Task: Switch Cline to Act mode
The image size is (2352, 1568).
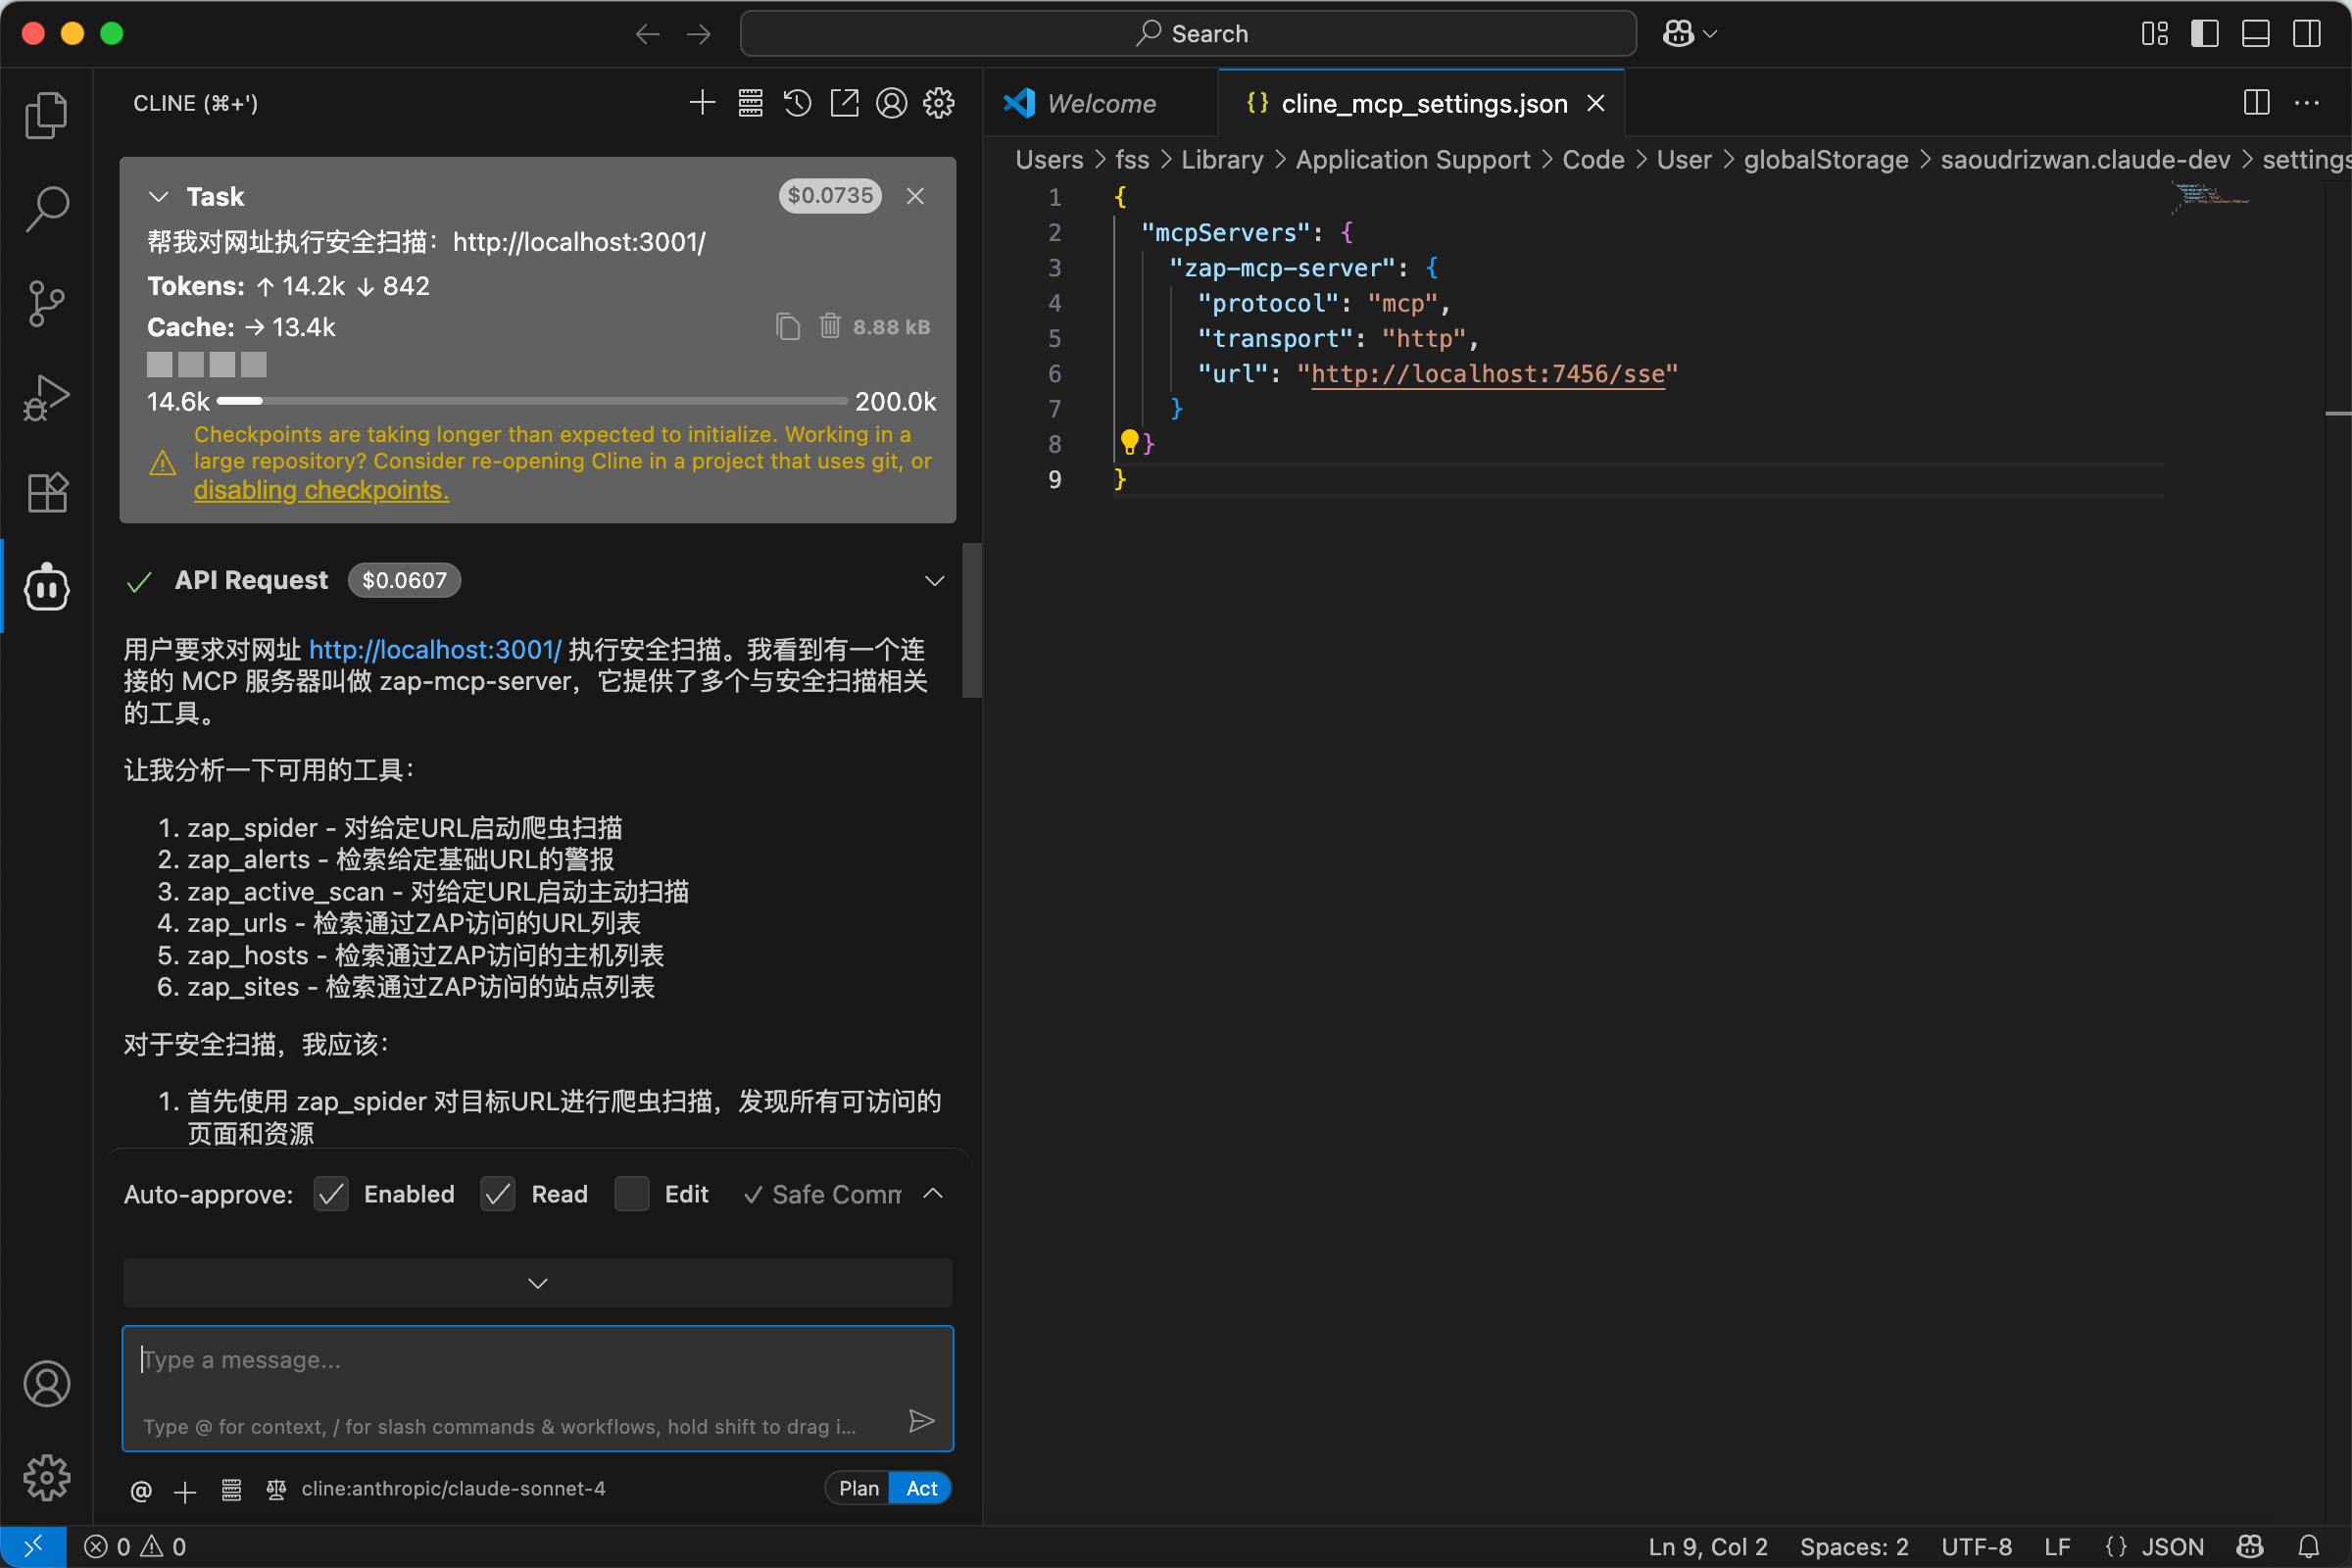Action: pos(920,1488)
